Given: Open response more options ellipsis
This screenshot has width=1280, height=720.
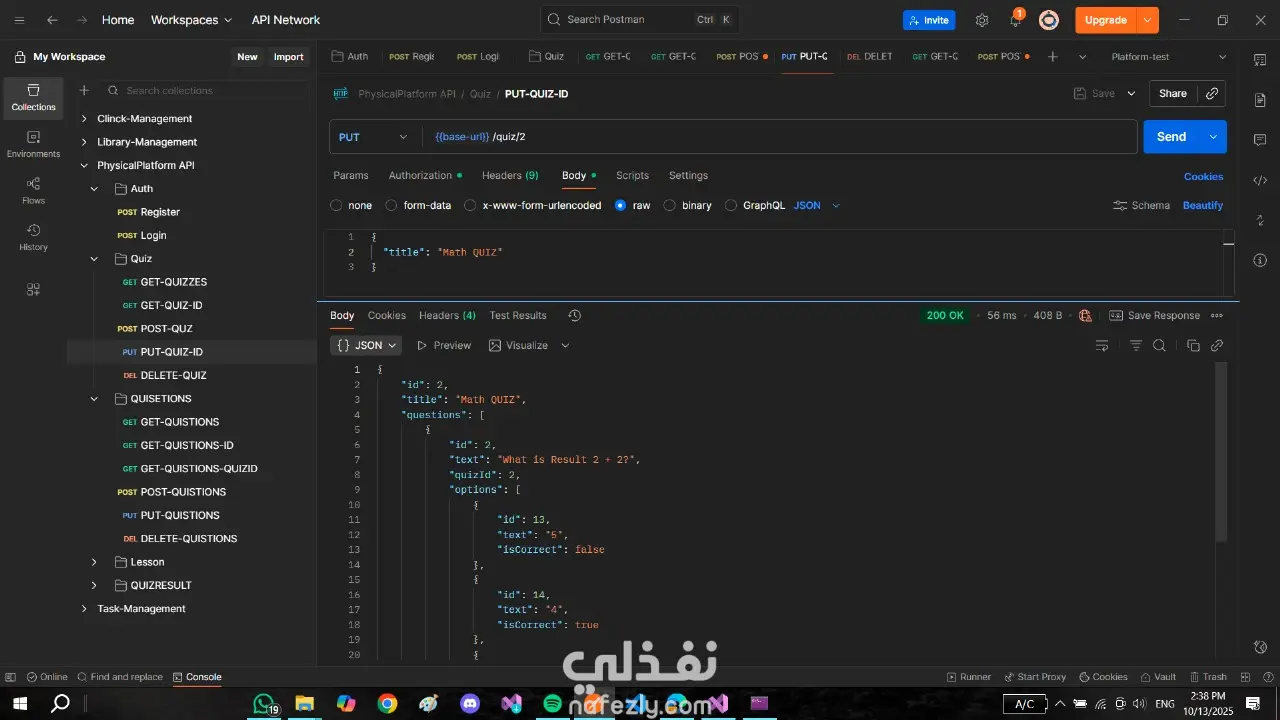Looking at the screenshot, I should click(1217, 315).
